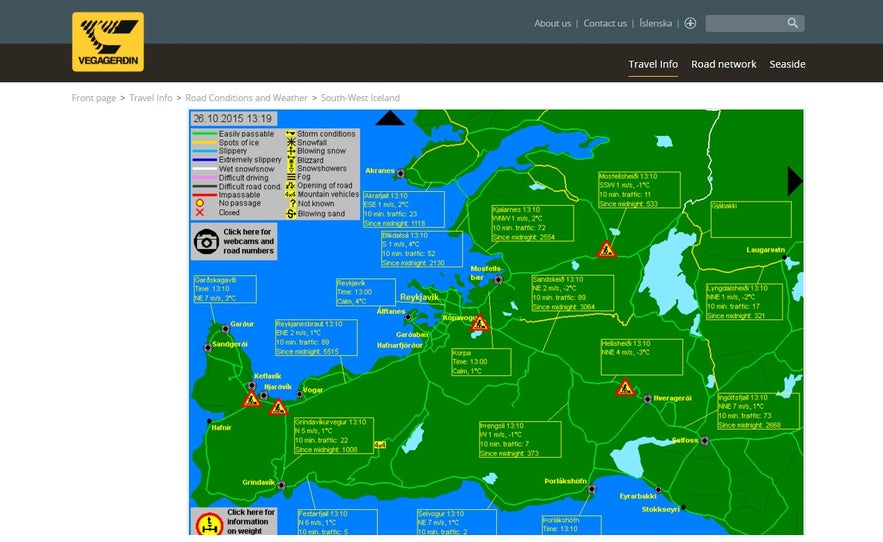
Task: Click the Grindavík town marker
Action: click(281, 485)
